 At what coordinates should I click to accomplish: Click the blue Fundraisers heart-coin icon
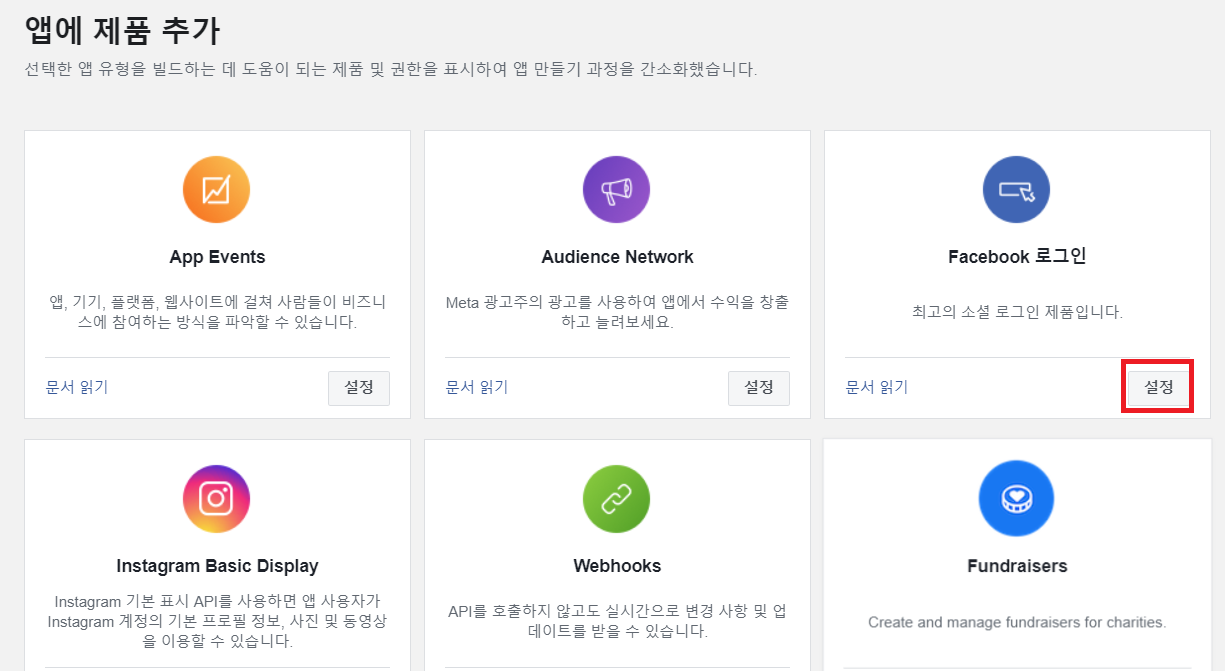[1016, 499]
